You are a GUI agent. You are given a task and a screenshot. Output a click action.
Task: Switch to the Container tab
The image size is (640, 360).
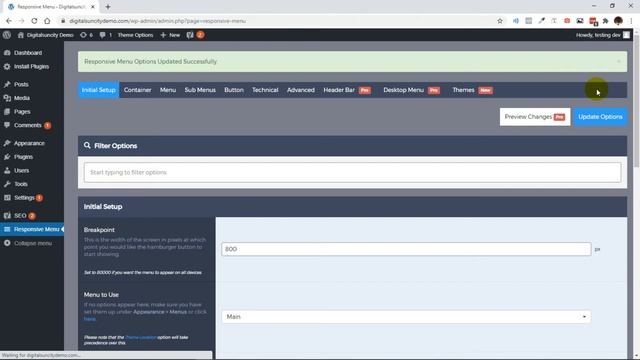(138, 90)
